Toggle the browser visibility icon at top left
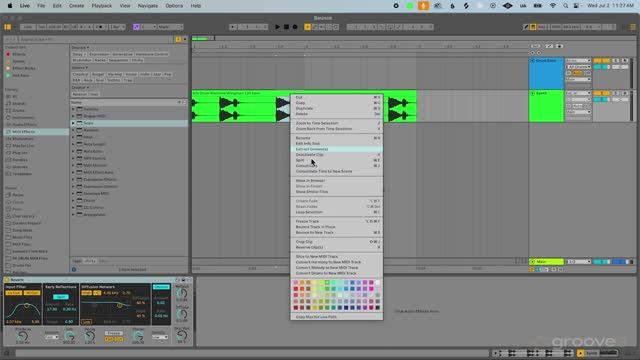 (x=8, y=27)
